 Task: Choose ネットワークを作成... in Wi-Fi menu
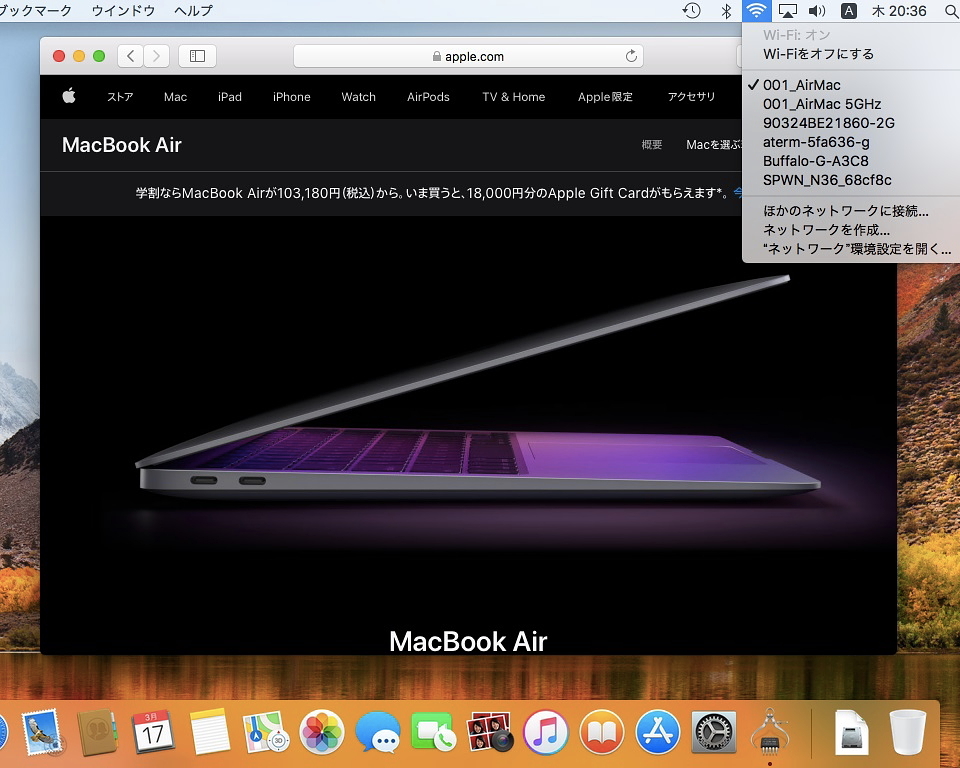point(851,230)
